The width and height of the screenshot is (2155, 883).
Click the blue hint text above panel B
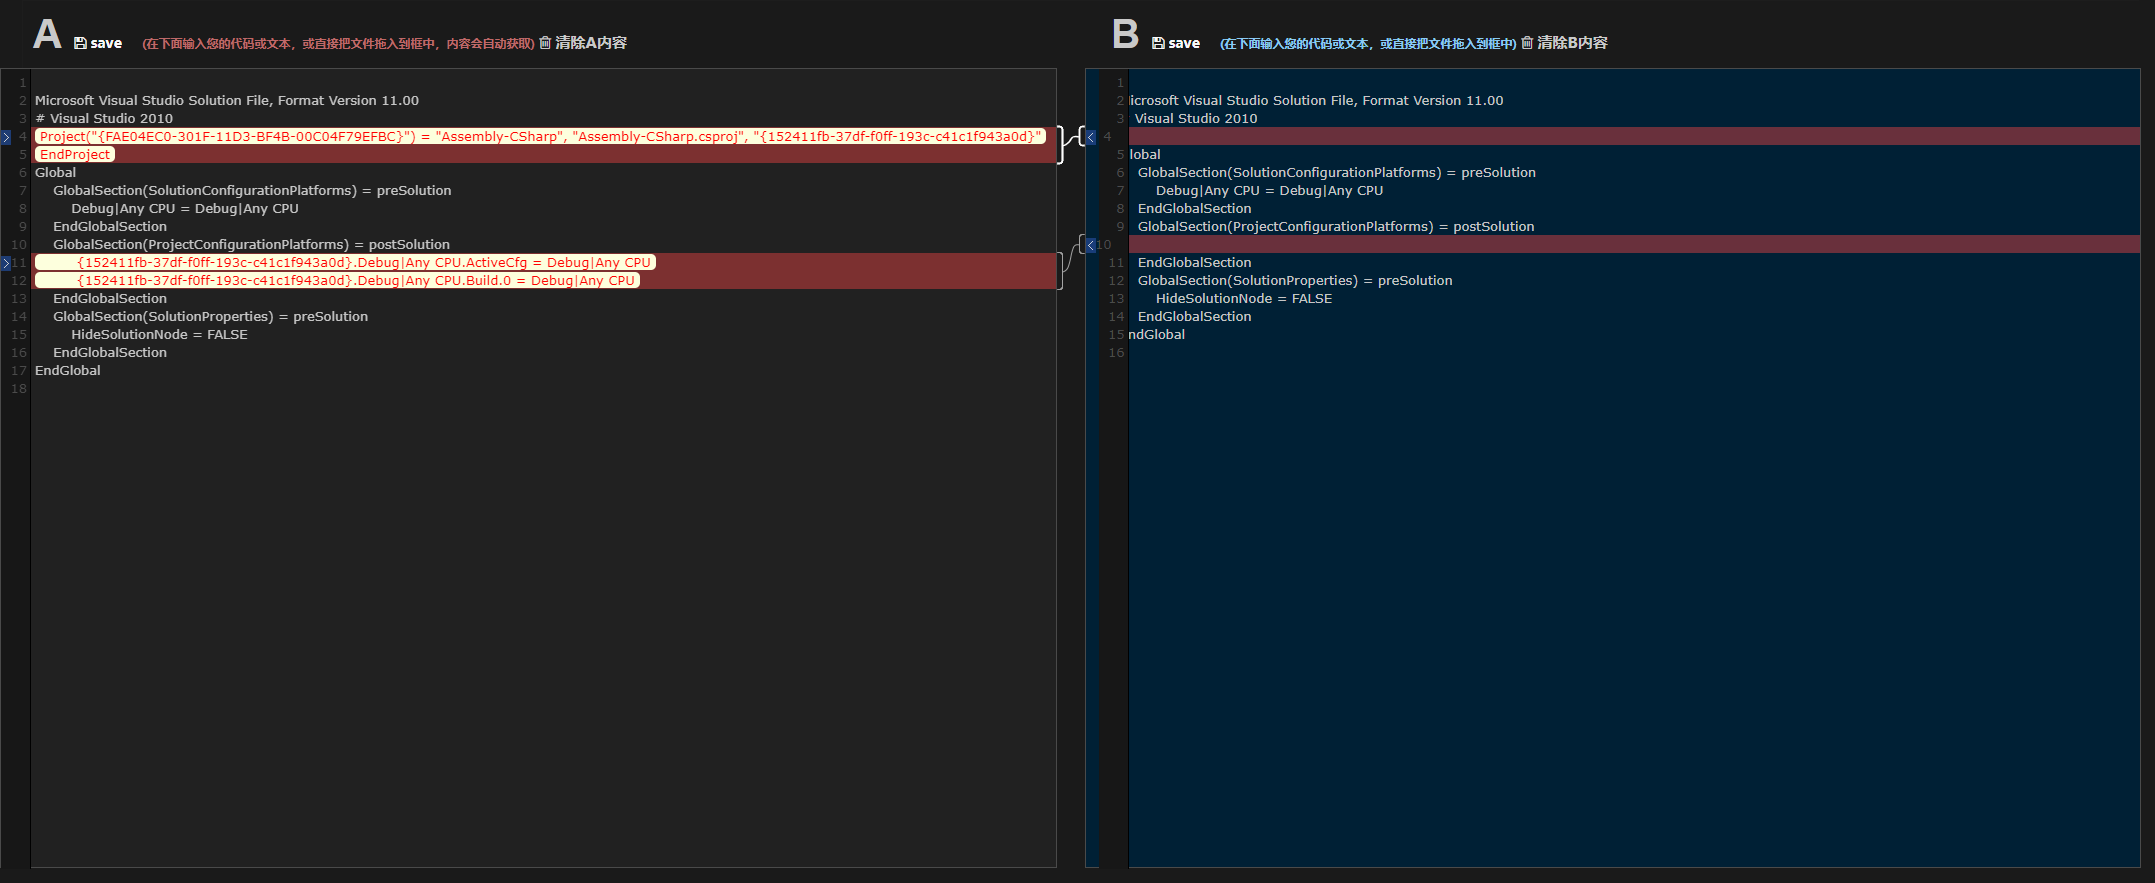click(1367, 44)
